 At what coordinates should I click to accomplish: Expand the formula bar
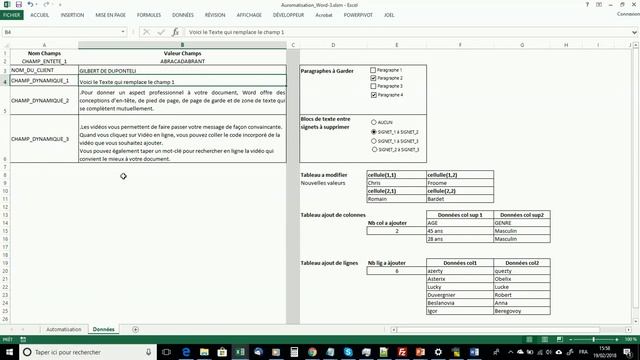coord(634,32)
